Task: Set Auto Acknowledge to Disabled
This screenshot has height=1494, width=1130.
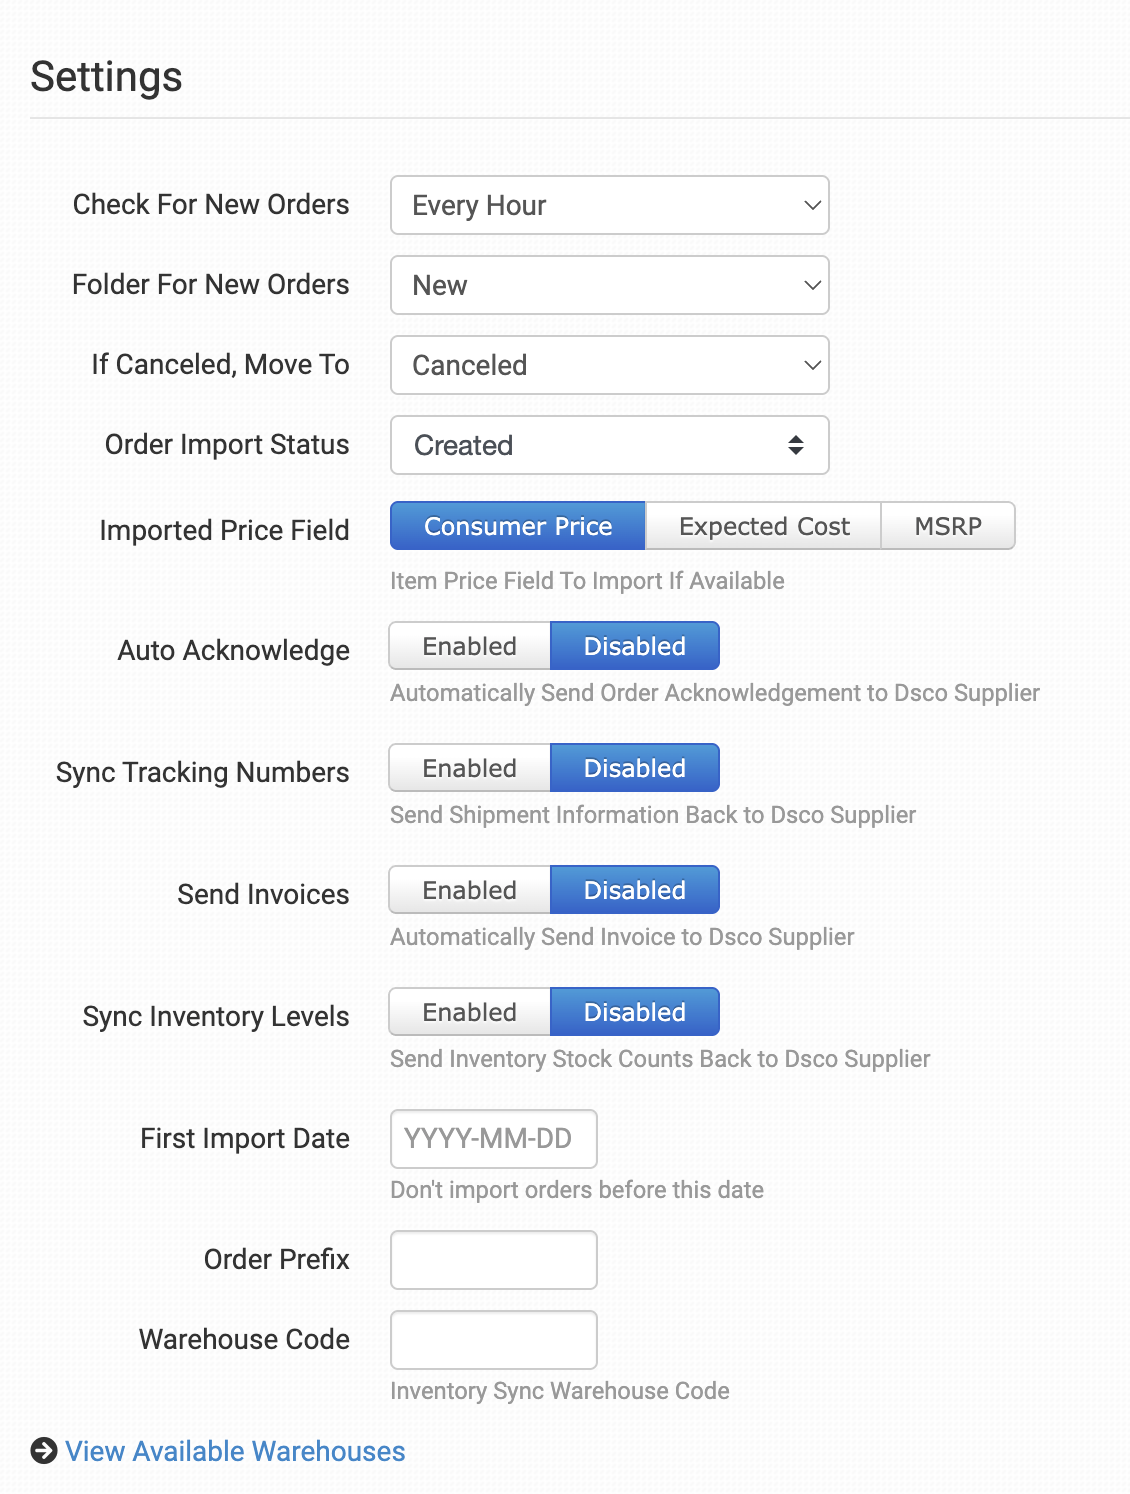Action: click(635, 646)
